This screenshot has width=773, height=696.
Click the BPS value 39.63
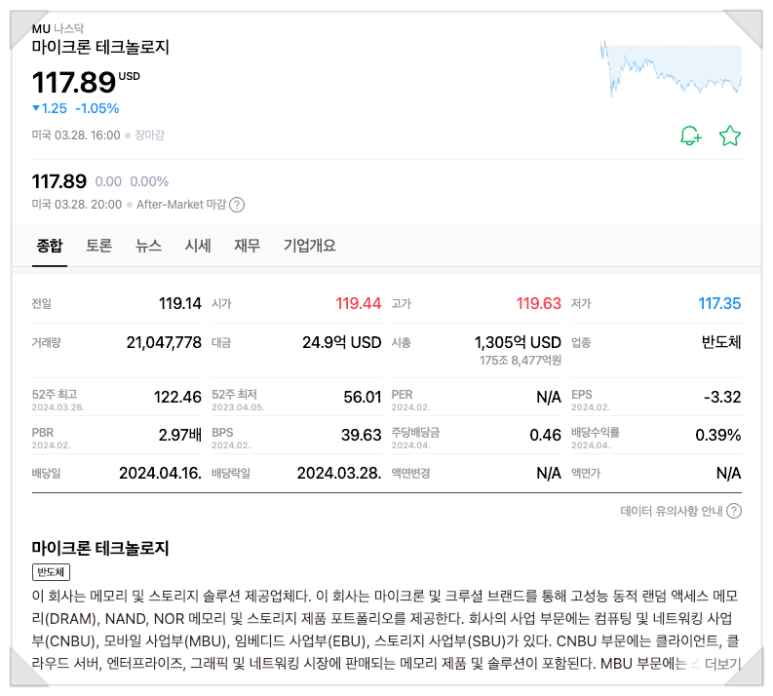[x=361, y=435]
